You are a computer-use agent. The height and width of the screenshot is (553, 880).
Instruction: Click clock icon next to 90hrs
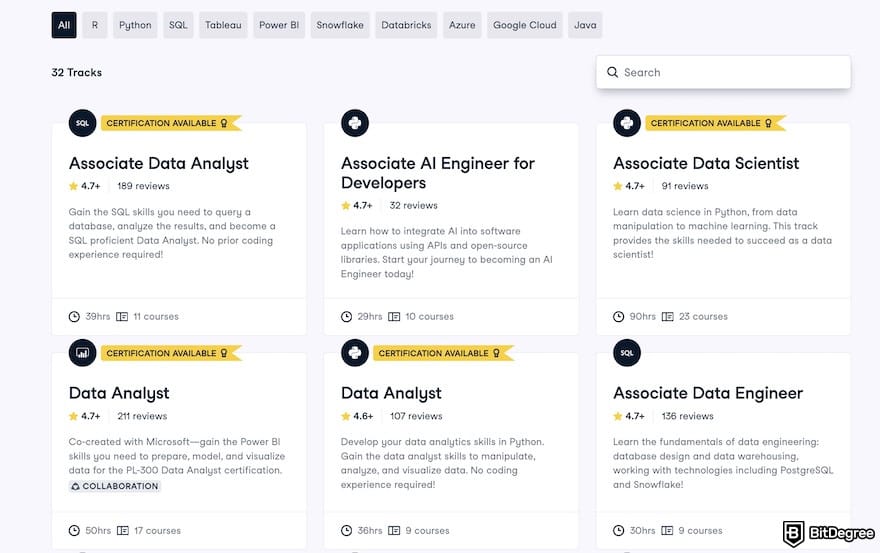[618, 317]
